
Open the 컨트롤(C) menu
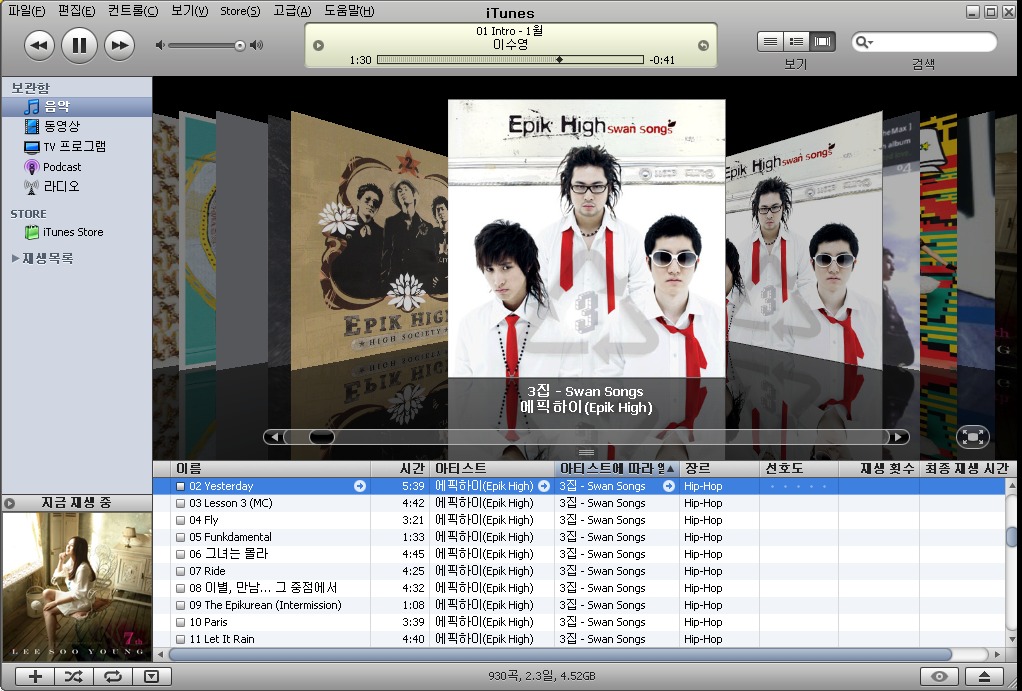coord(133,10)
